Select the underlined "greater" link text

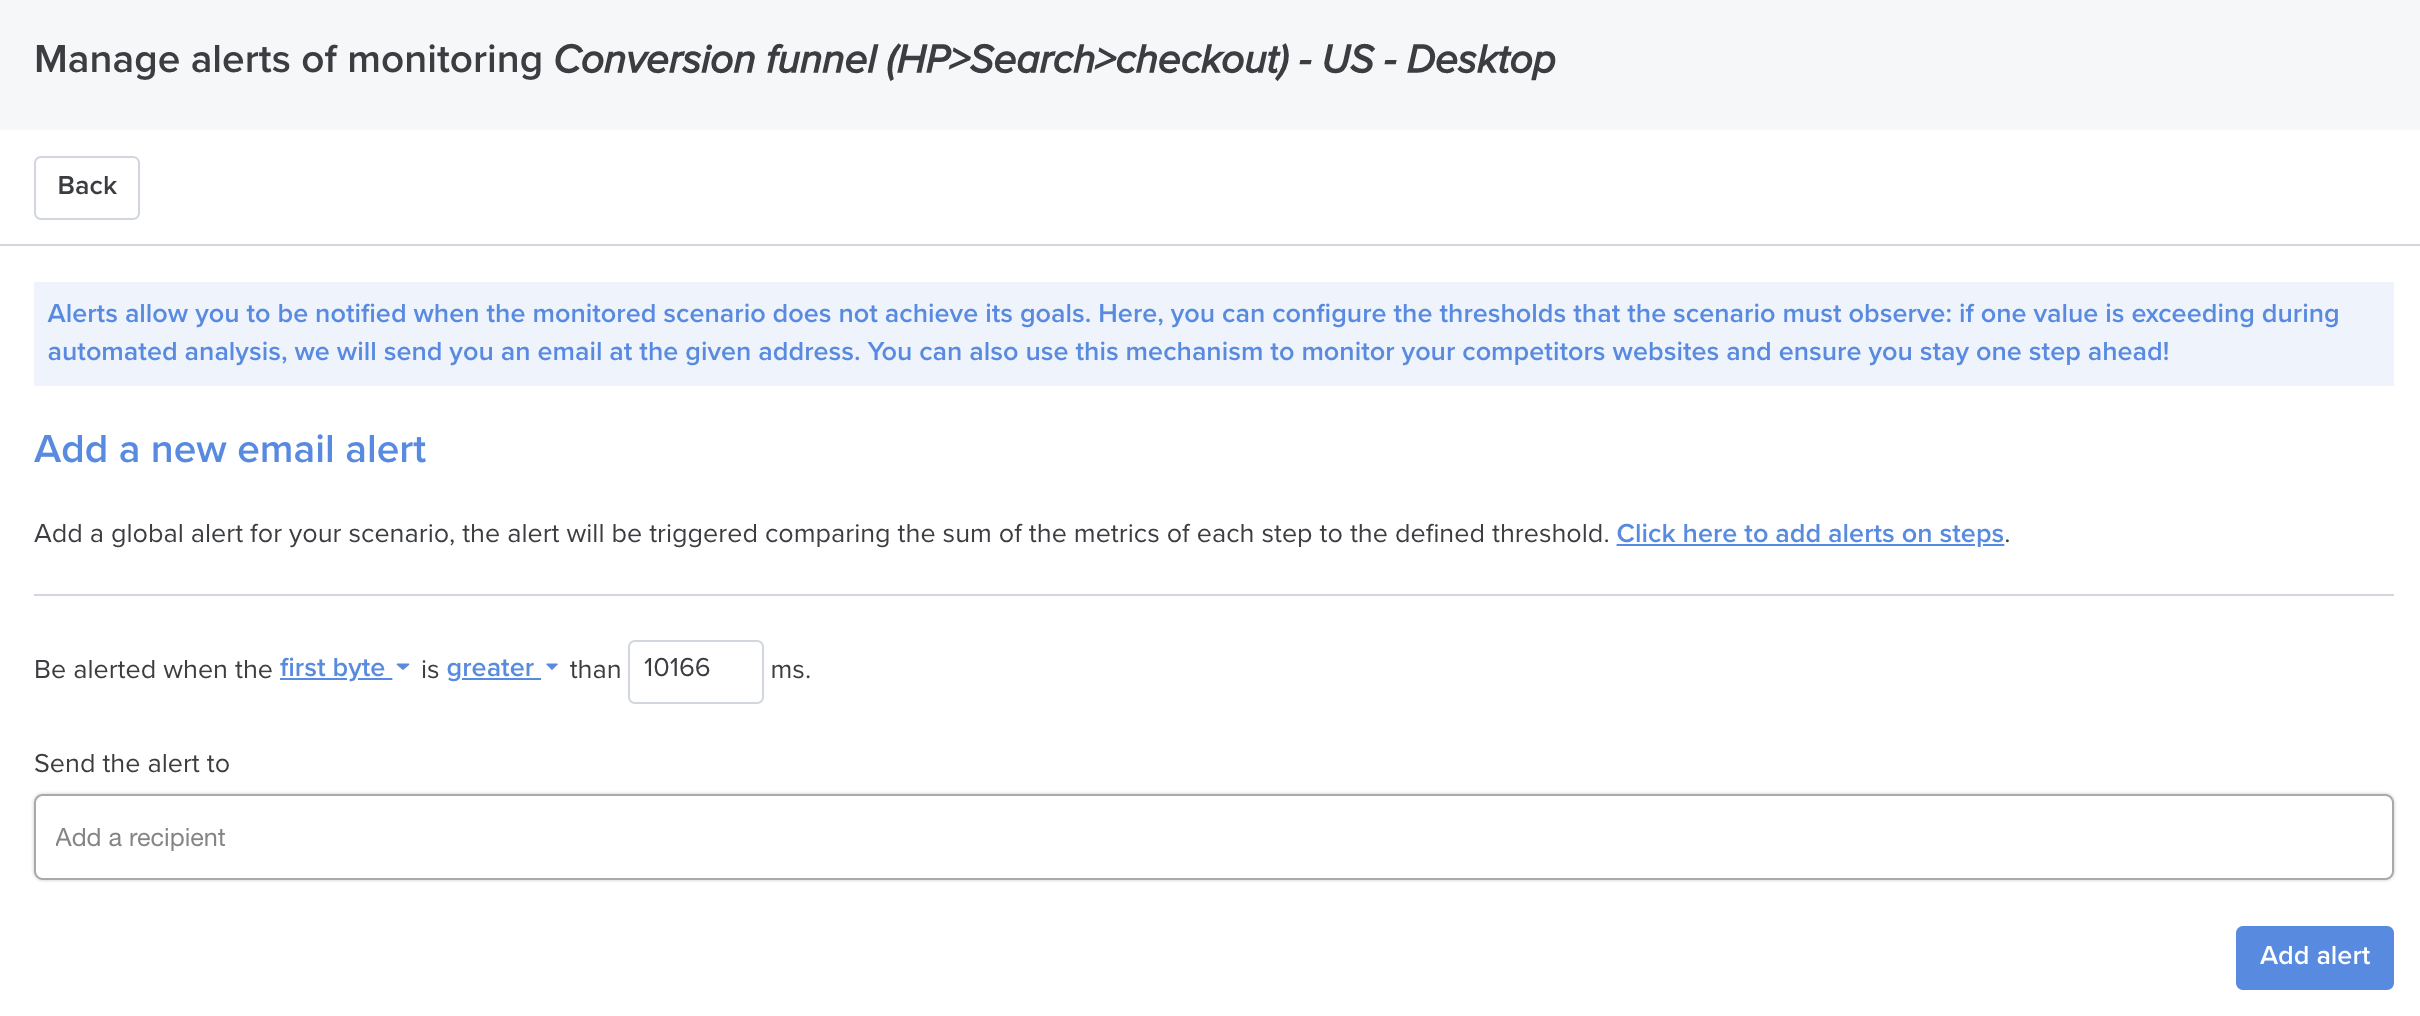(490, 668)
